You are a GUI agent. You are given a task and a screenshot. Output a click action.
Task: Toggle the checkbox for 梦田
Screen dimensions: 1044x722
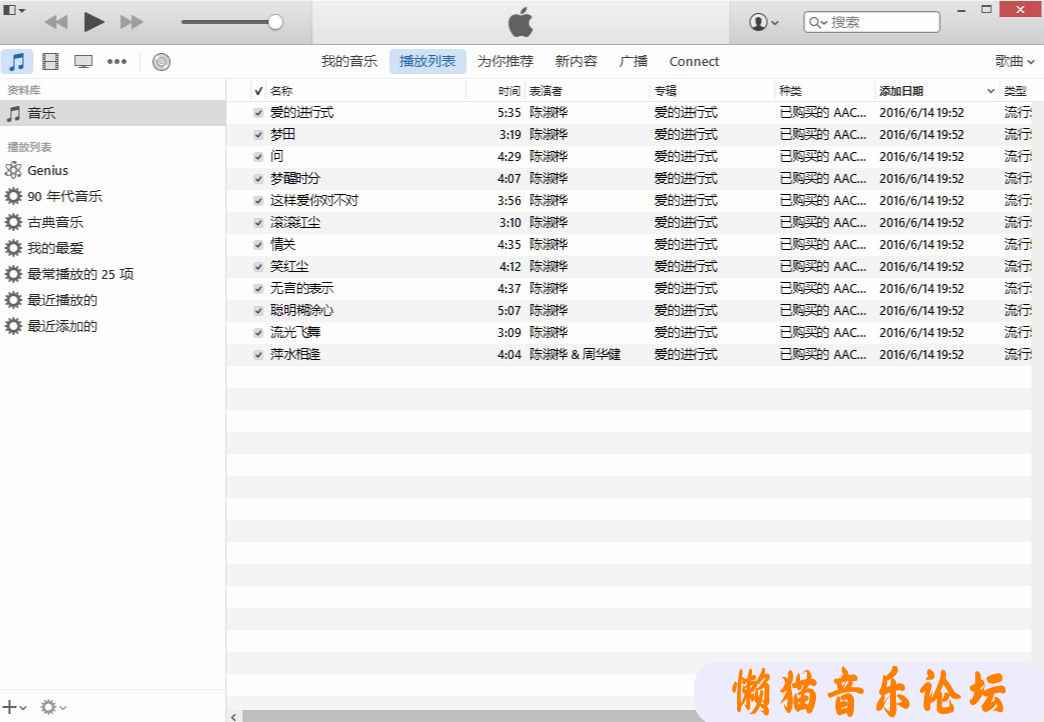coord(259,135)
